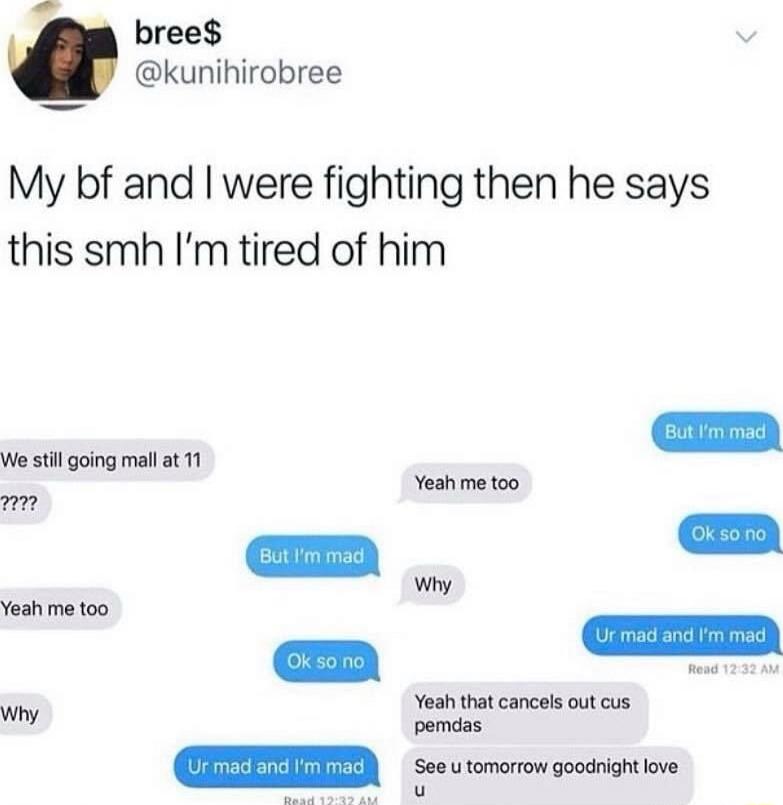783x805 pixels.
Task: Tap right 'Ur mad and I'm mad' bubble
Action: (x=681, y=636)
